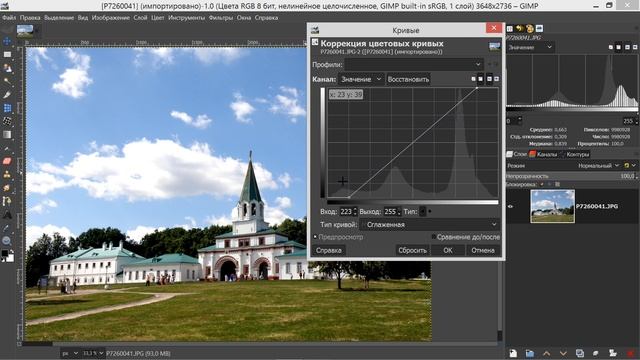Select the blue grid Unified Transform tool

tap(7, 108)
